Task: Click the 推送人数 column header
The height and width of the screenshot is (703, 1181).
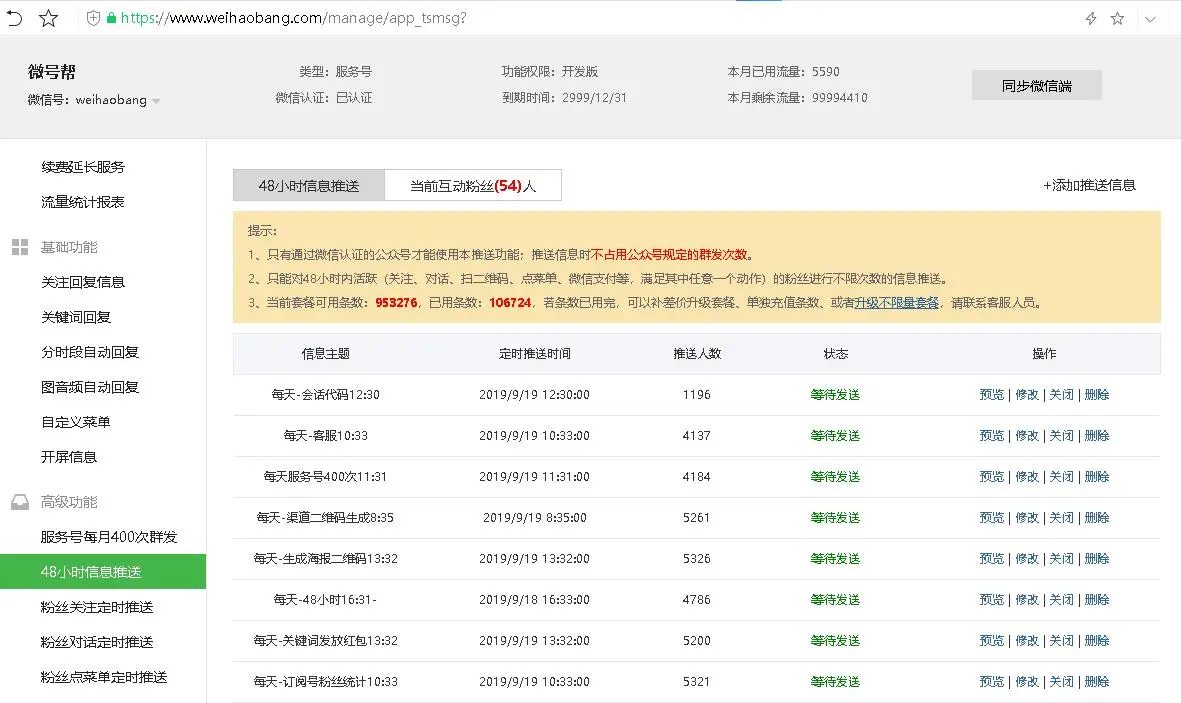Action: click(697, 353)
